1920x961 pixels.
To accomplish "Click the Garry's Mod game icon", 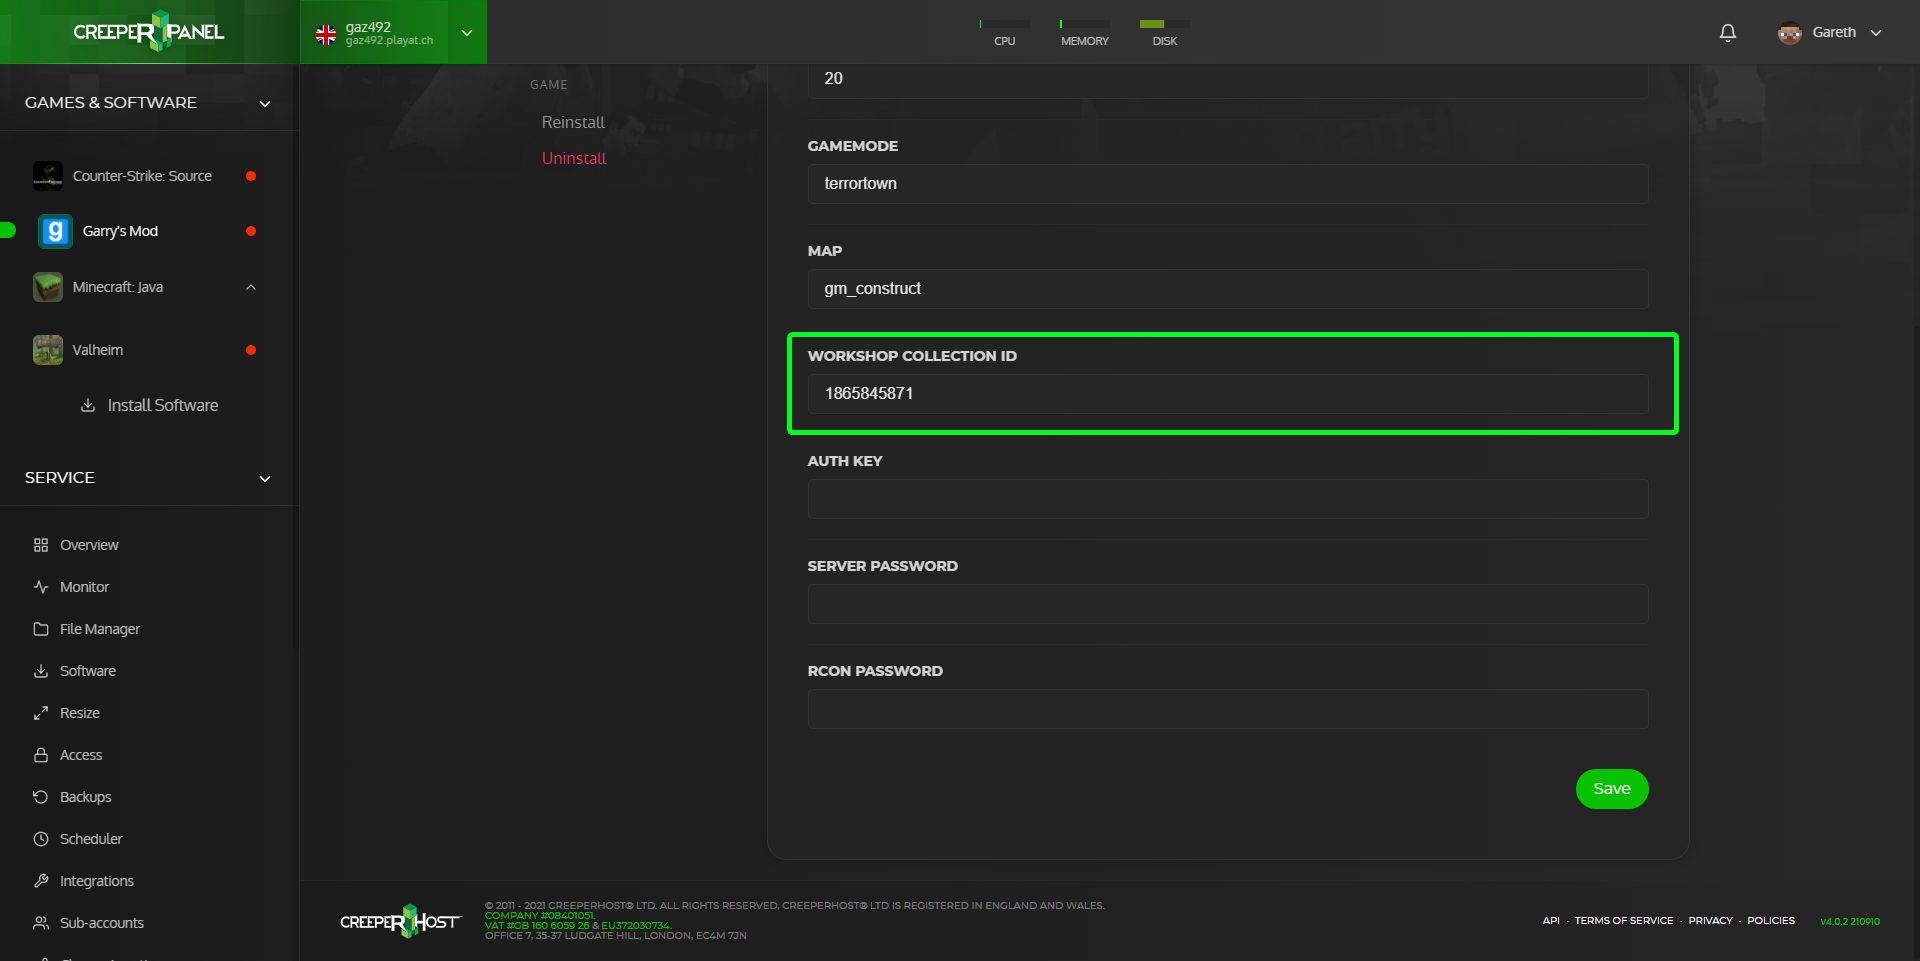I will (56, 231).
